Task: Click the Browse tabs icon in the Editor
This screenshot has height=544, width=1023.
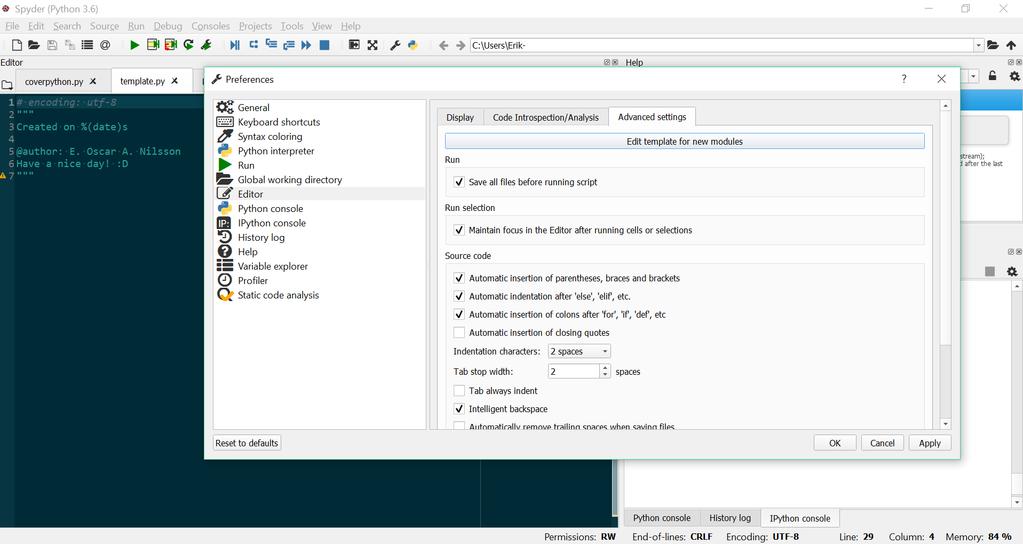Action: click(7, 85)
